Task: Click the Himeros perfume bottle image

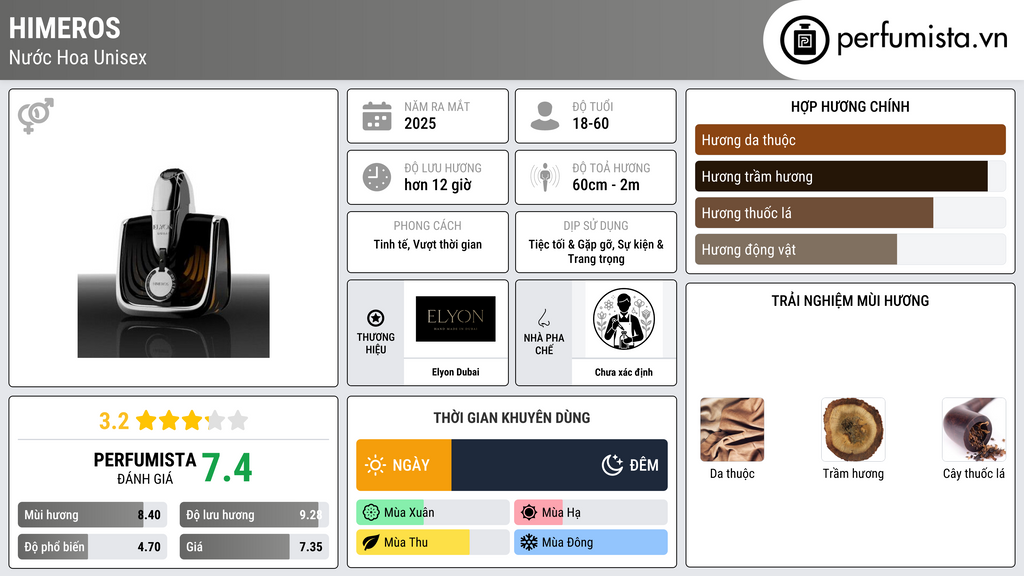Action: point(174,263)
